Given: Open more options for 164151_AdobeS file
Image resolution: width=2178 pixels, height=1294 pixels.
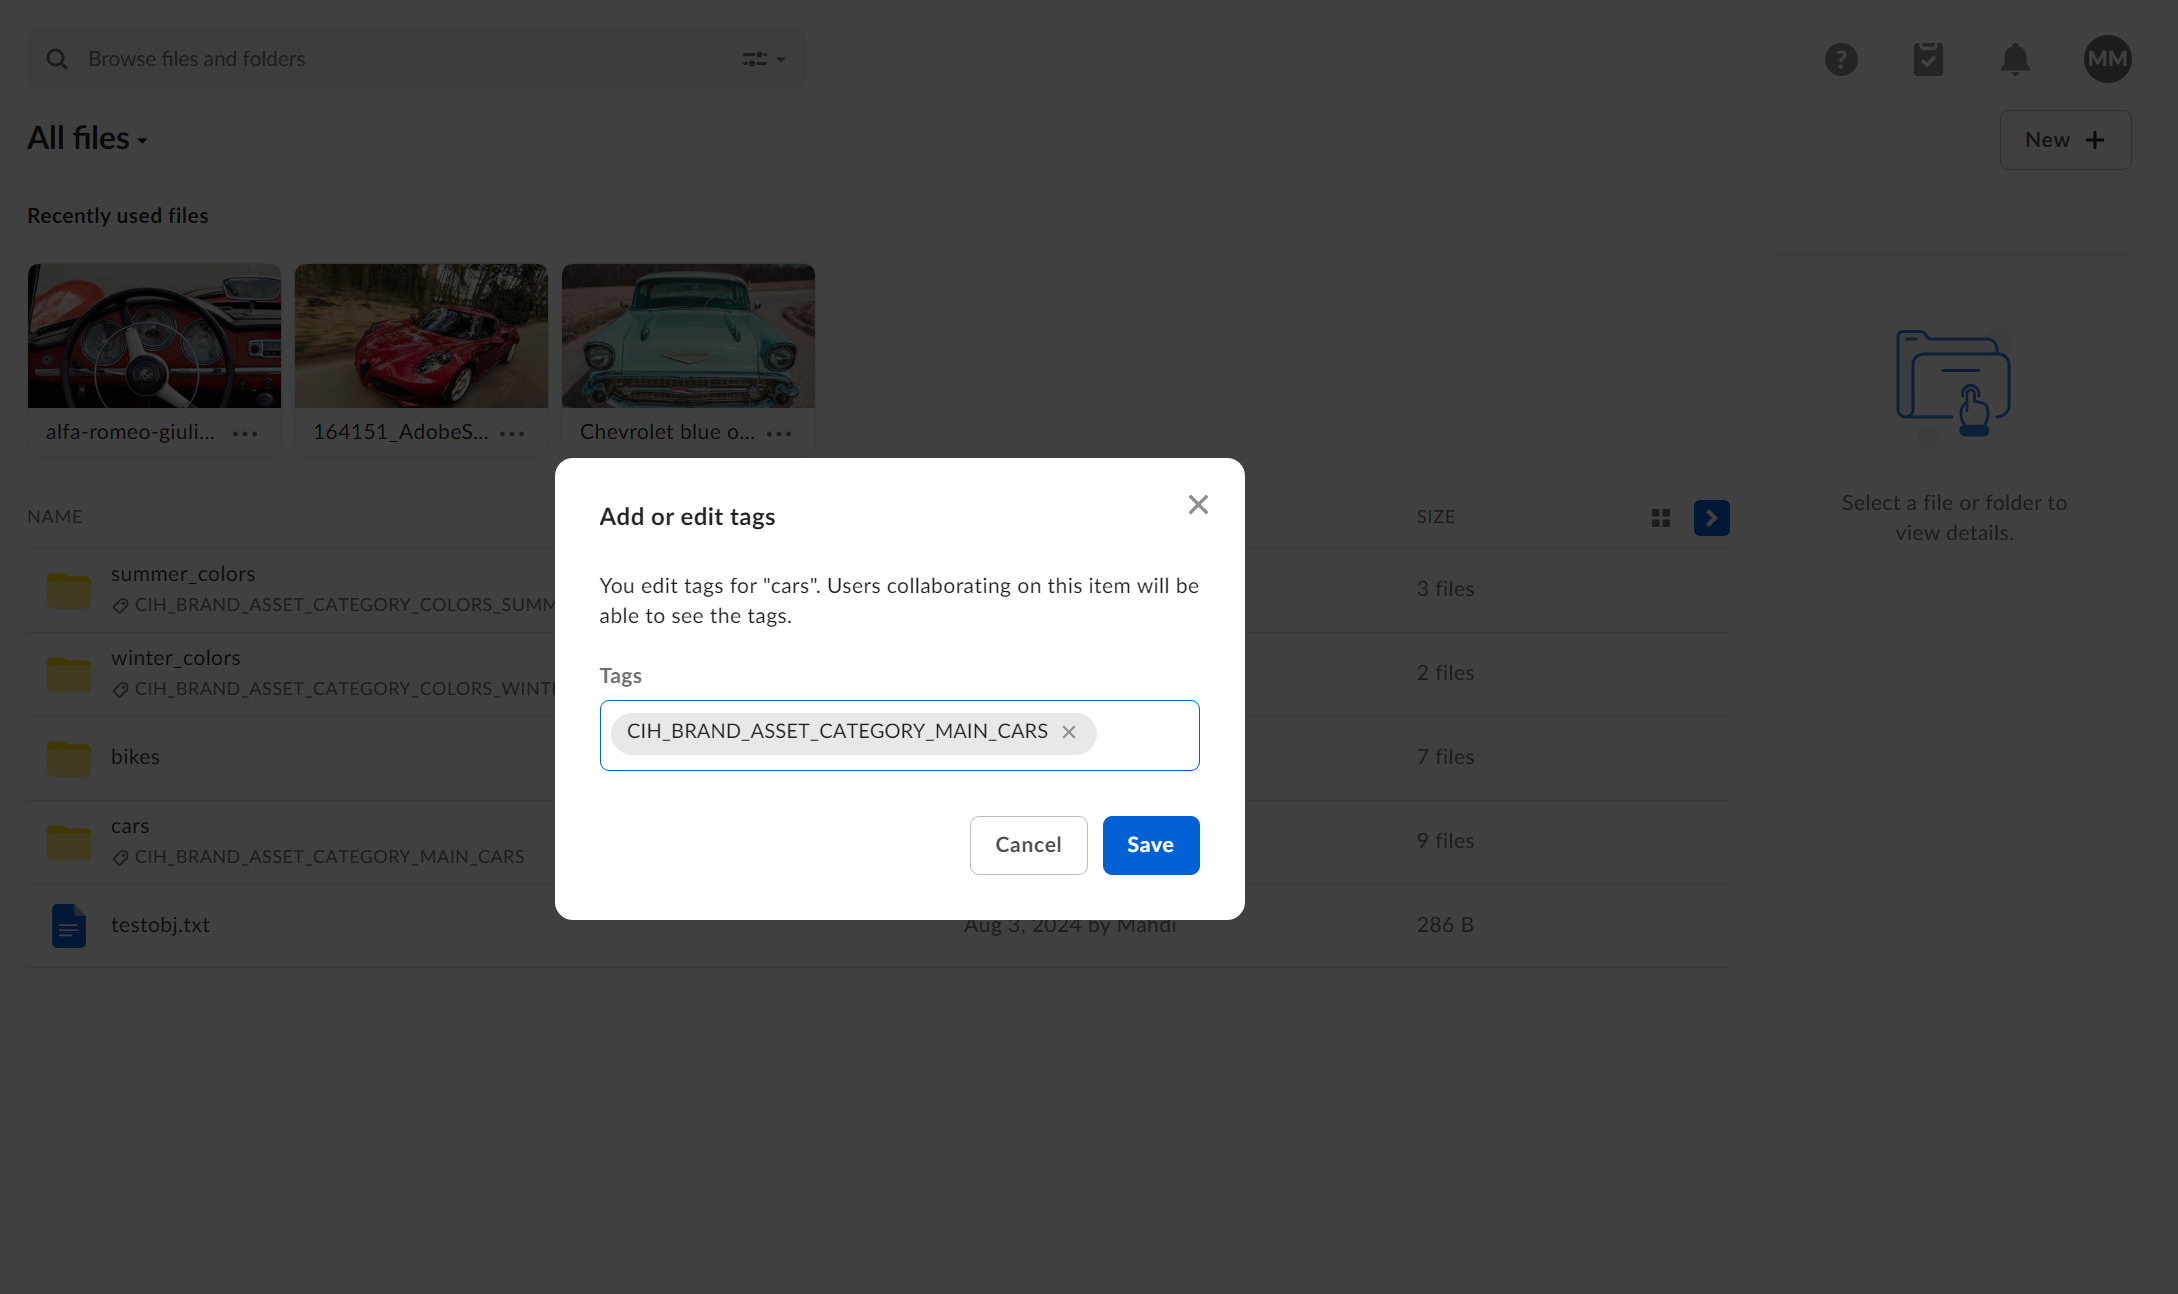Looking at the screenshot, I should pos(512,433).
